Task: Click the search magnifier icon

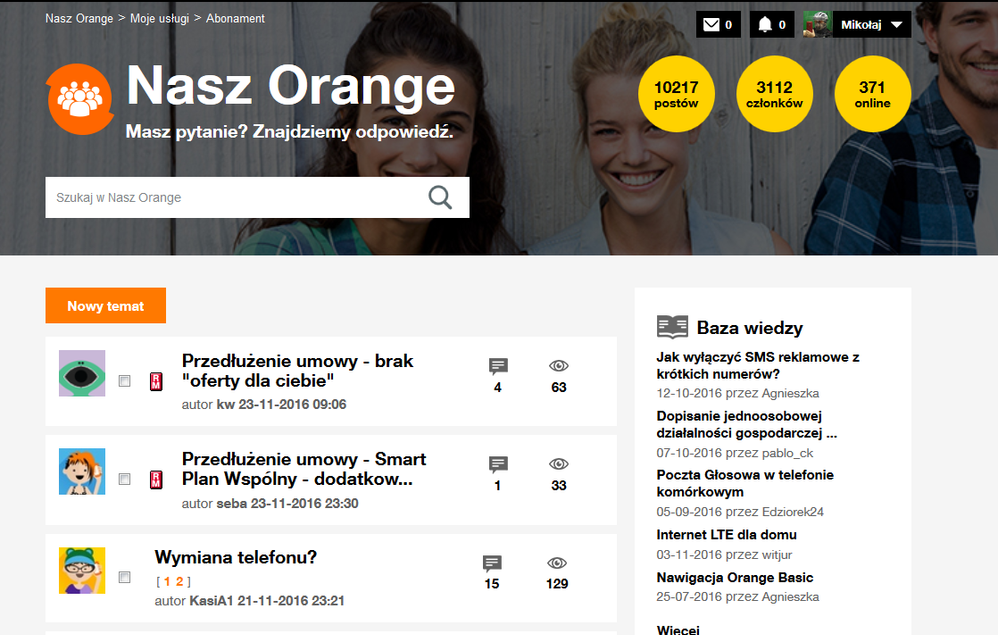Action: click(x=440, y=197)
